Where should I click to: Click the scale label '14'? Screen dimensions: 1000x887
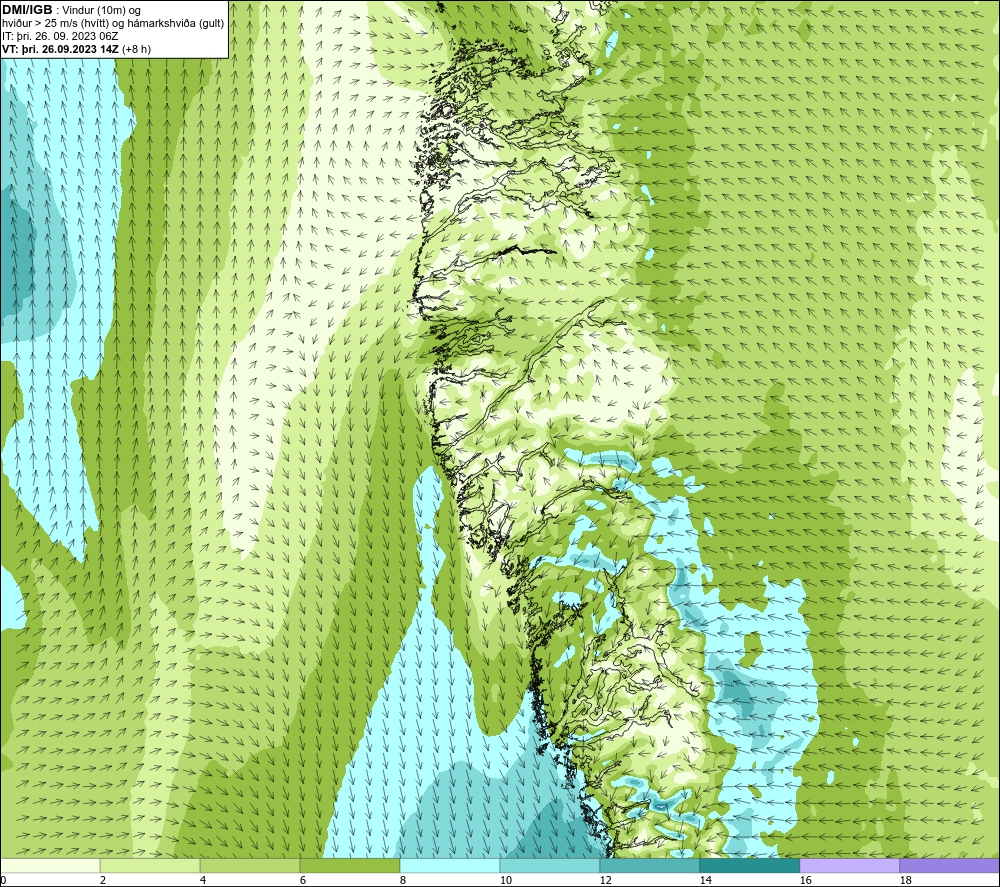coord(705,880)
